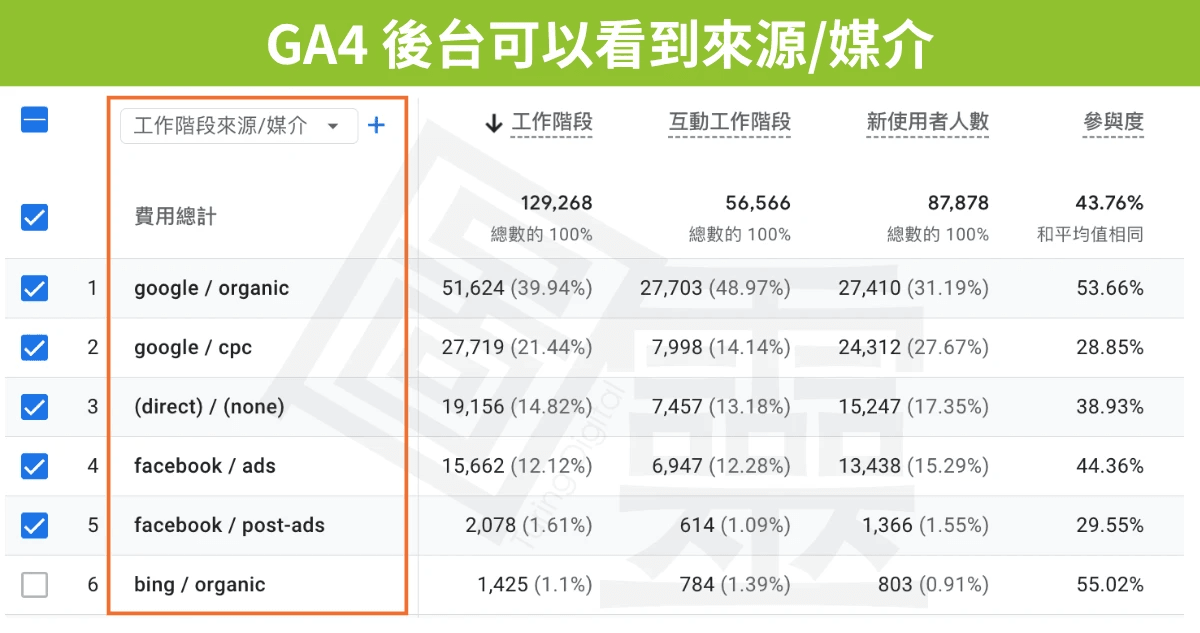
Task: Sort the table by 新使用者人數
Action: pyautogui.click(x=927, y=122)
